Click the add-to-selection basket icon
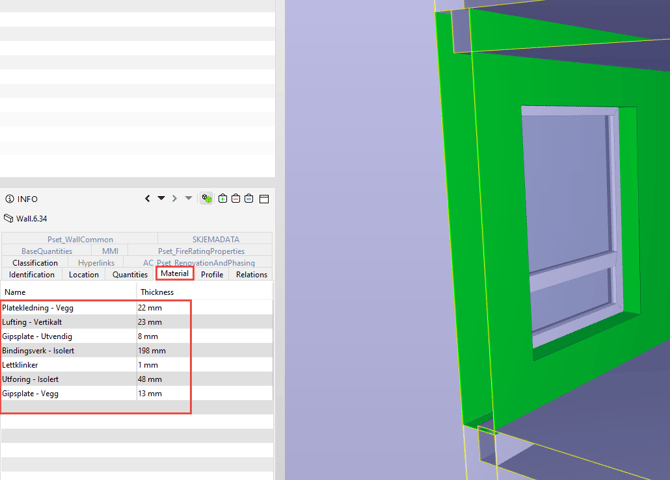Screen dimensions: 670x480 pyautogui.click(x=222, y=198)
